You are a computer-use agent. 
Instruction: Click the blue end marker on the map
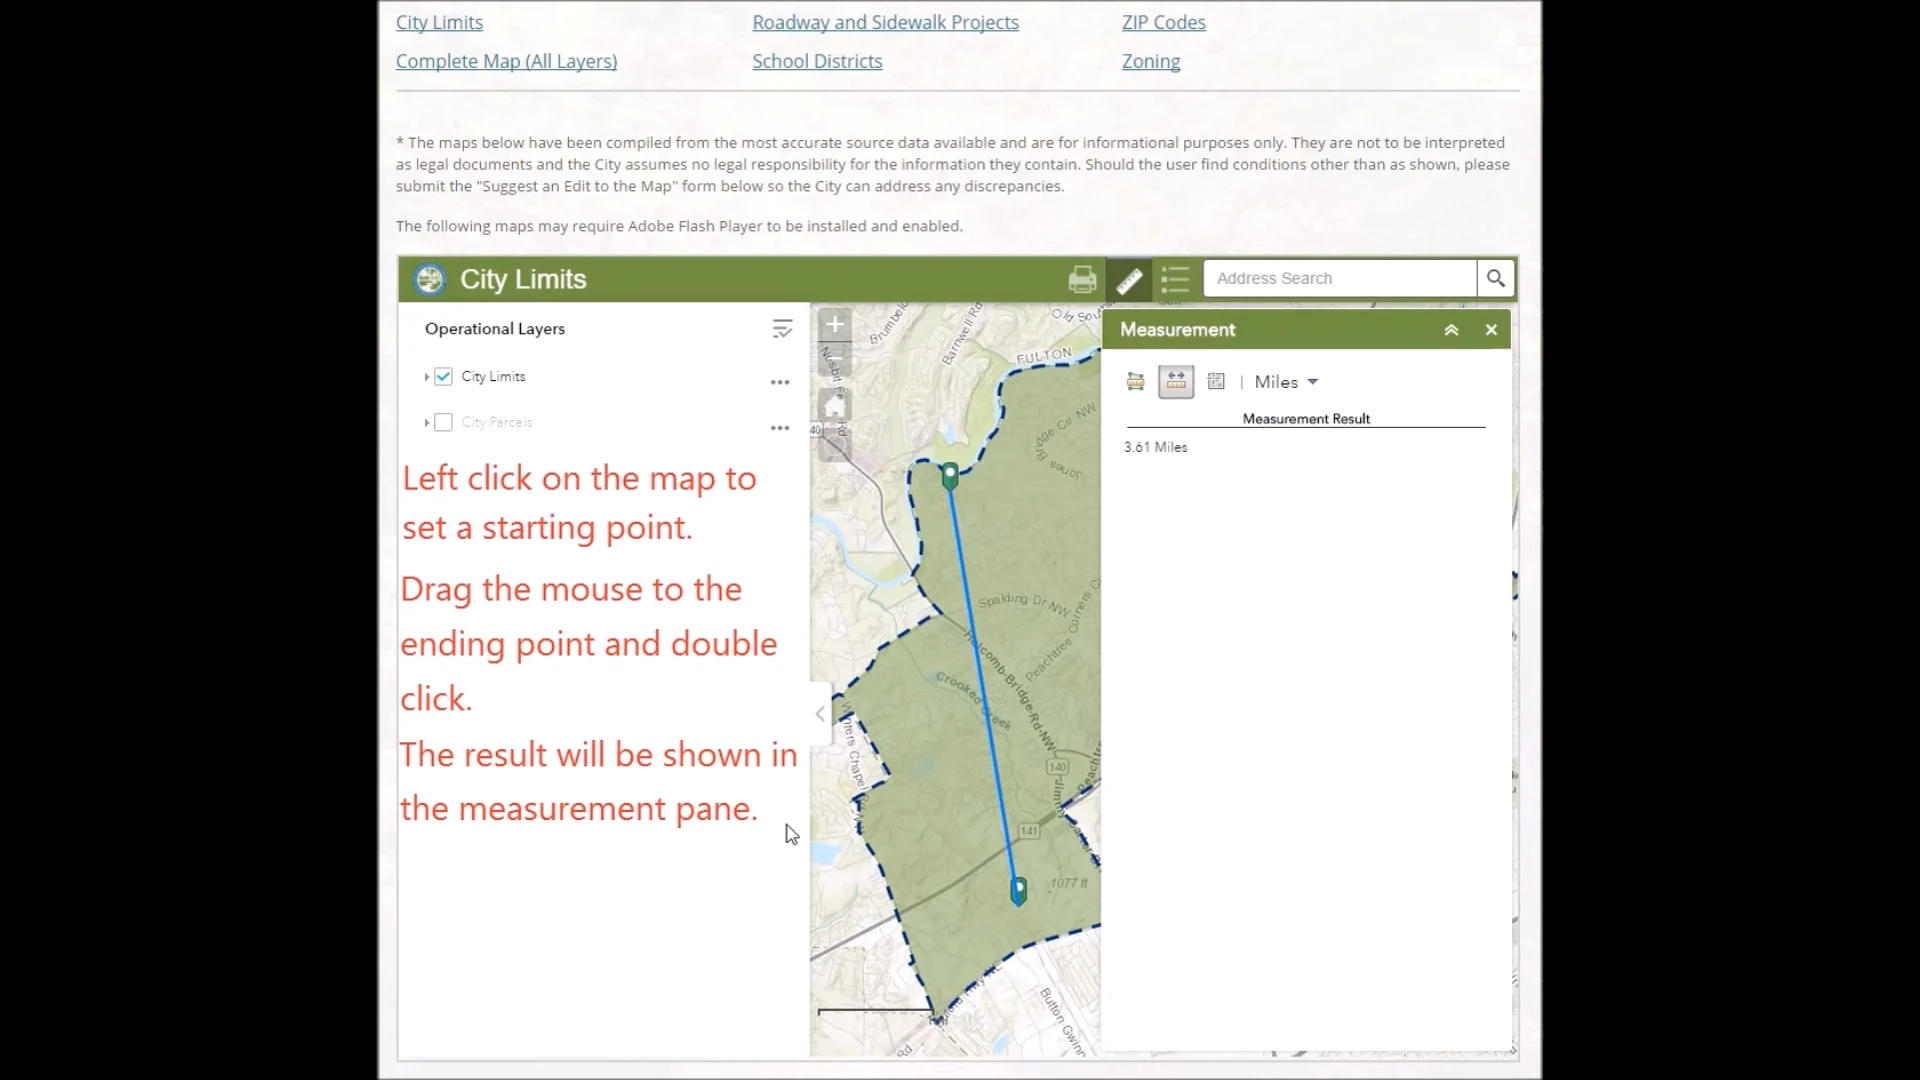(1018, 891)
